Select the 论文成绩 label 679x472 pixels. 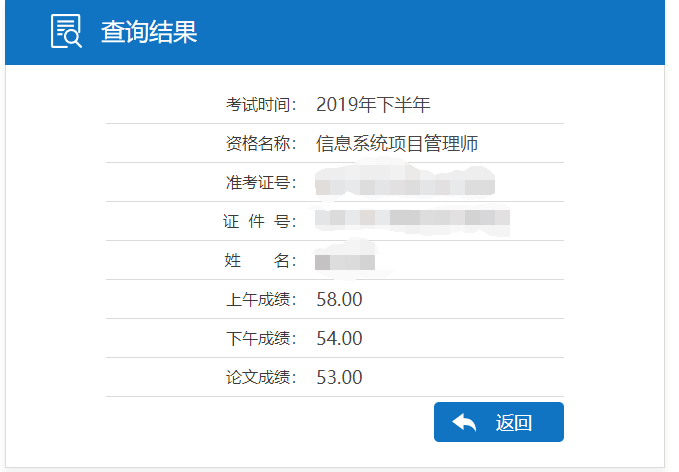(262, 377)
